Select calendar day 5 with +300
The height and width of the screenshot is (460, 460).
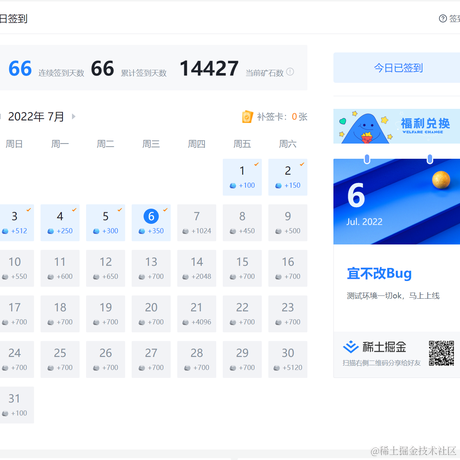pyautogui.click(x=106, y=223)
